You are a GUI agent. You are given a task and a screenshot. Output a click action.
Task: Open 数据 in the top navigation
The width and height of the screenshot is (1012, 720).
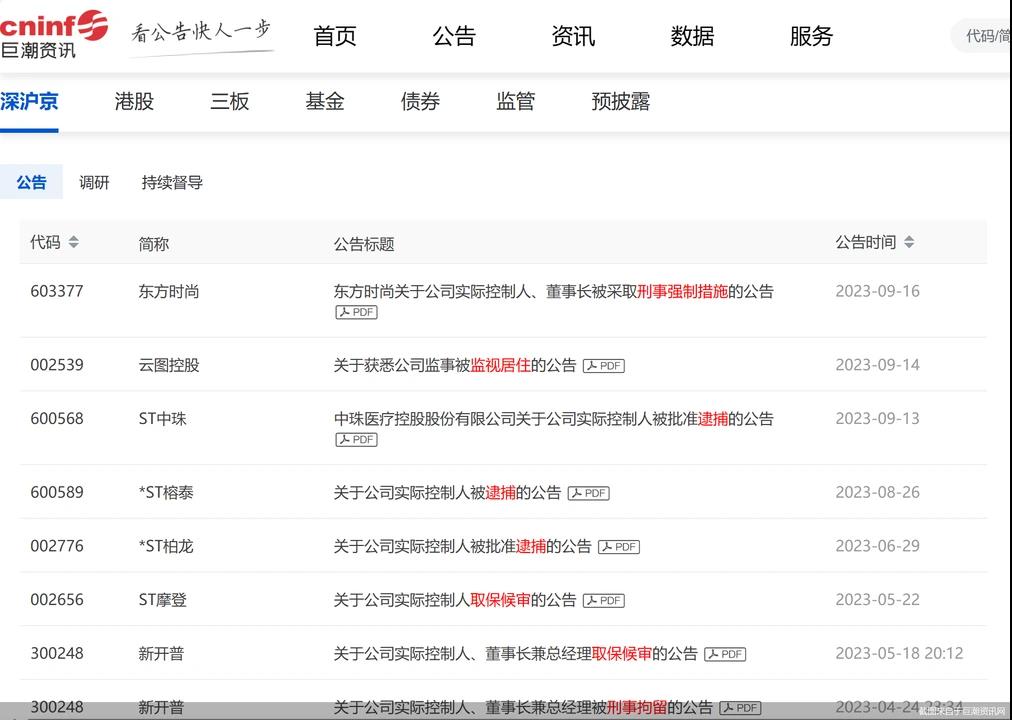(692, 37)
